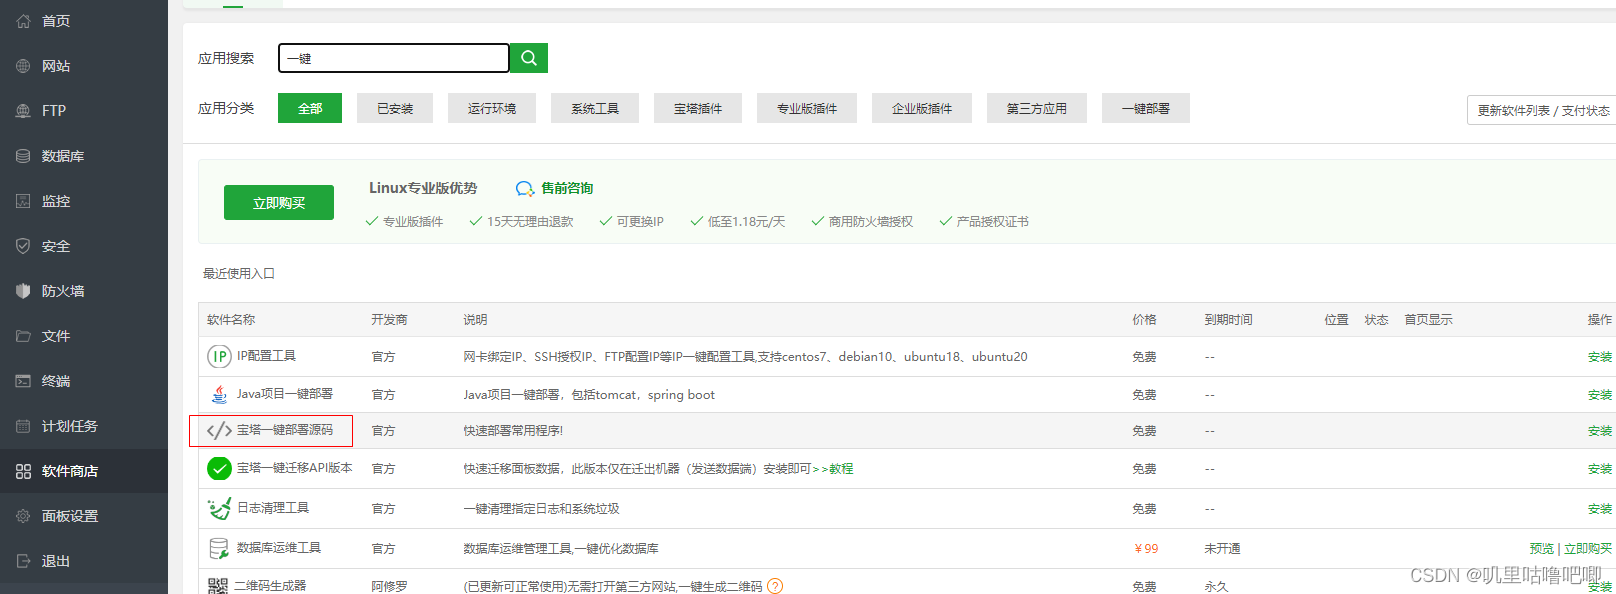Select the 运行环境 category tab
This screenshot has width=1616, height=594.
[492, 108]
